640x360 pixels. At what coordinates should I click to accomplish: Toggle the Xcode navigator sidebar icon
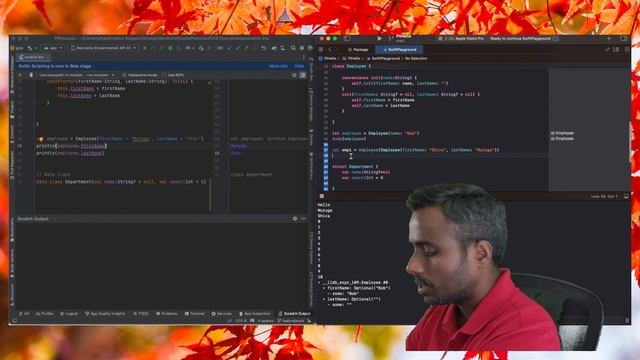coord(347,38)
